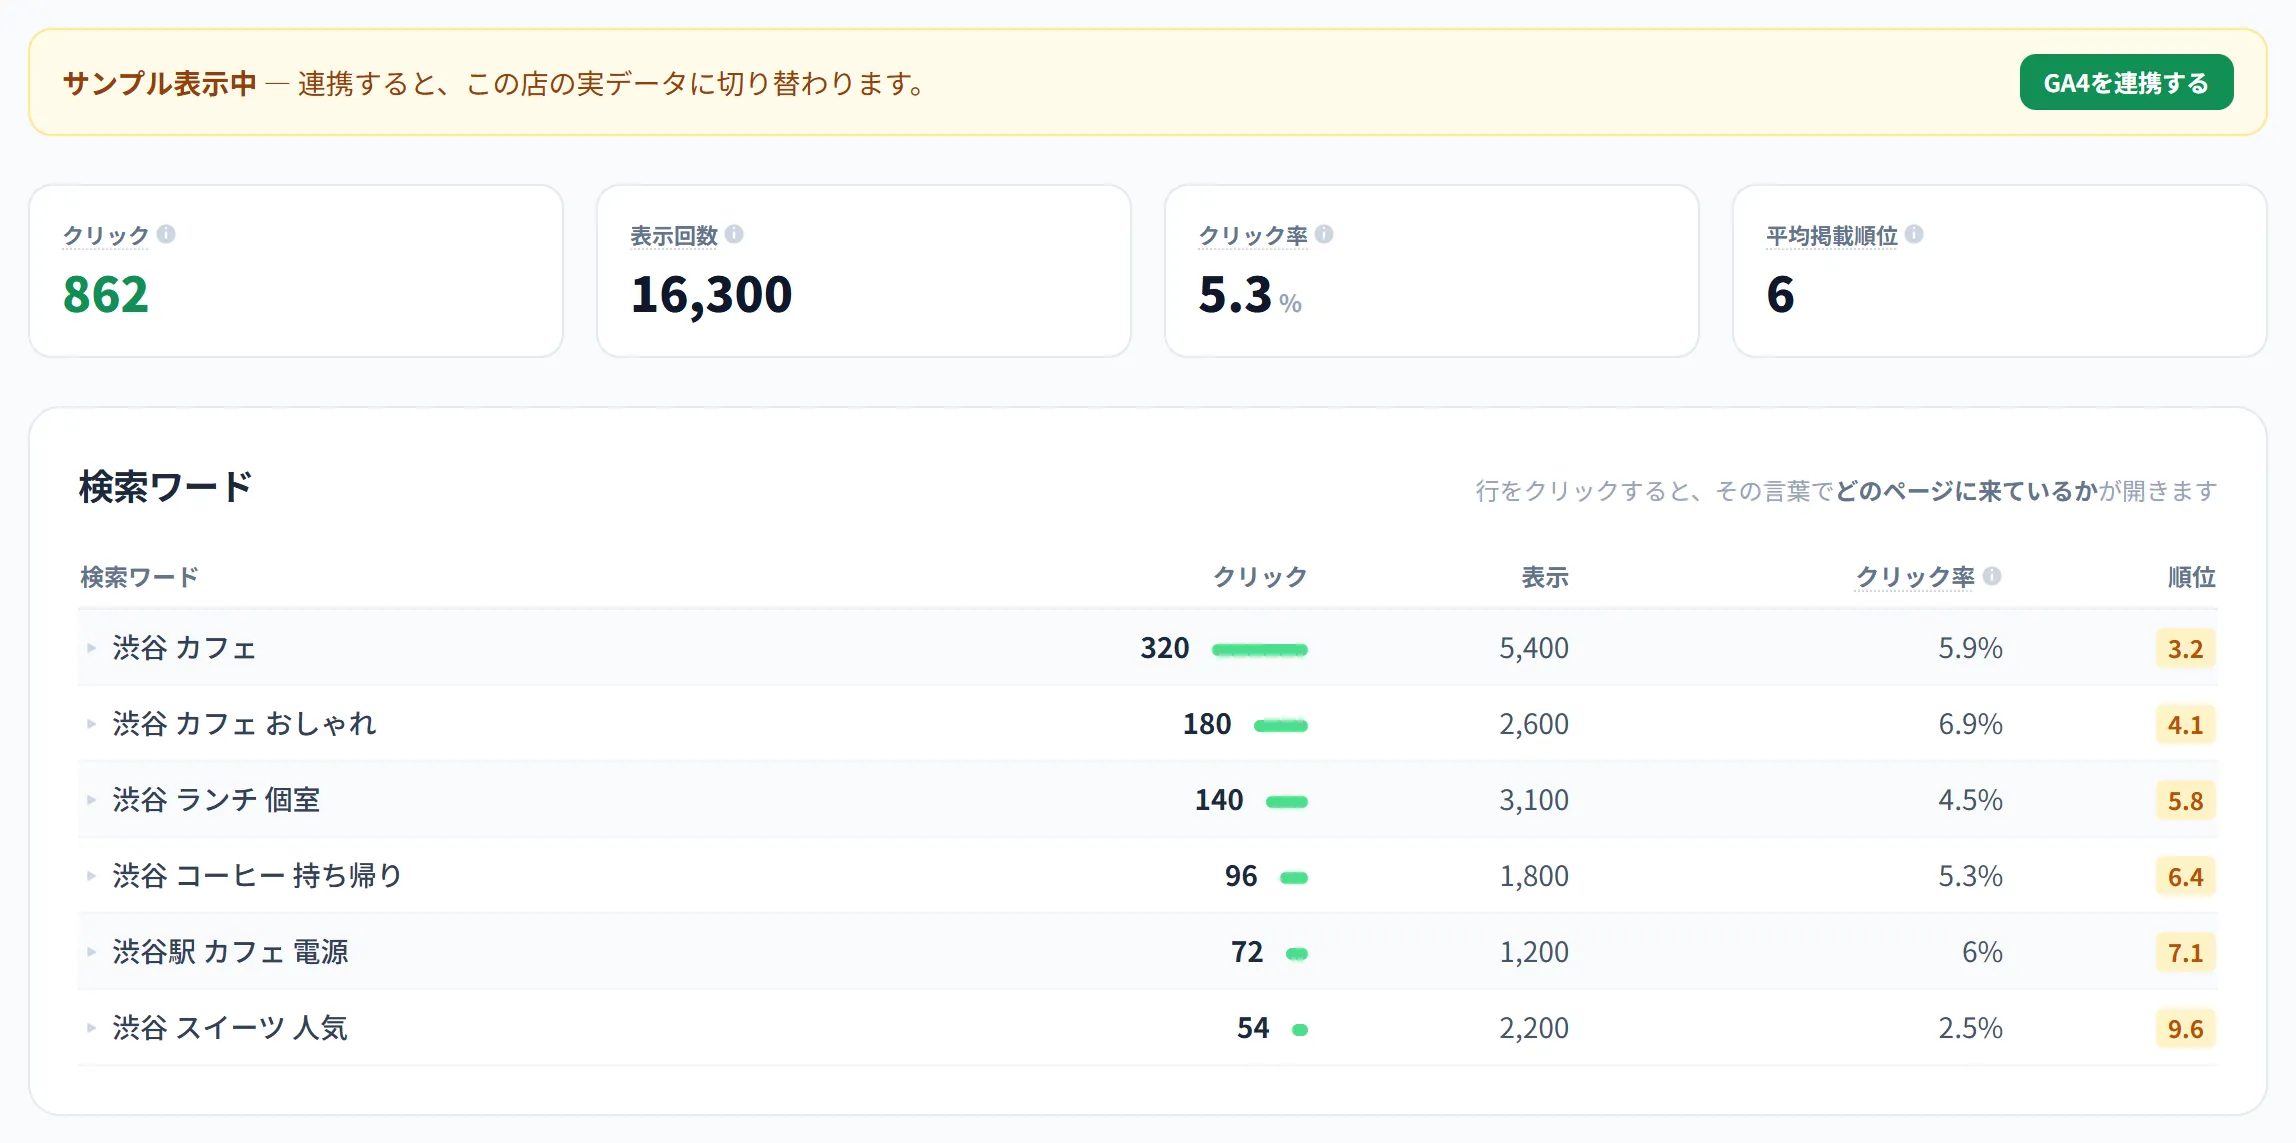
Task: Expand the 渋谷 スイーツ 人気 row arrow
Action: (91, 1028)
